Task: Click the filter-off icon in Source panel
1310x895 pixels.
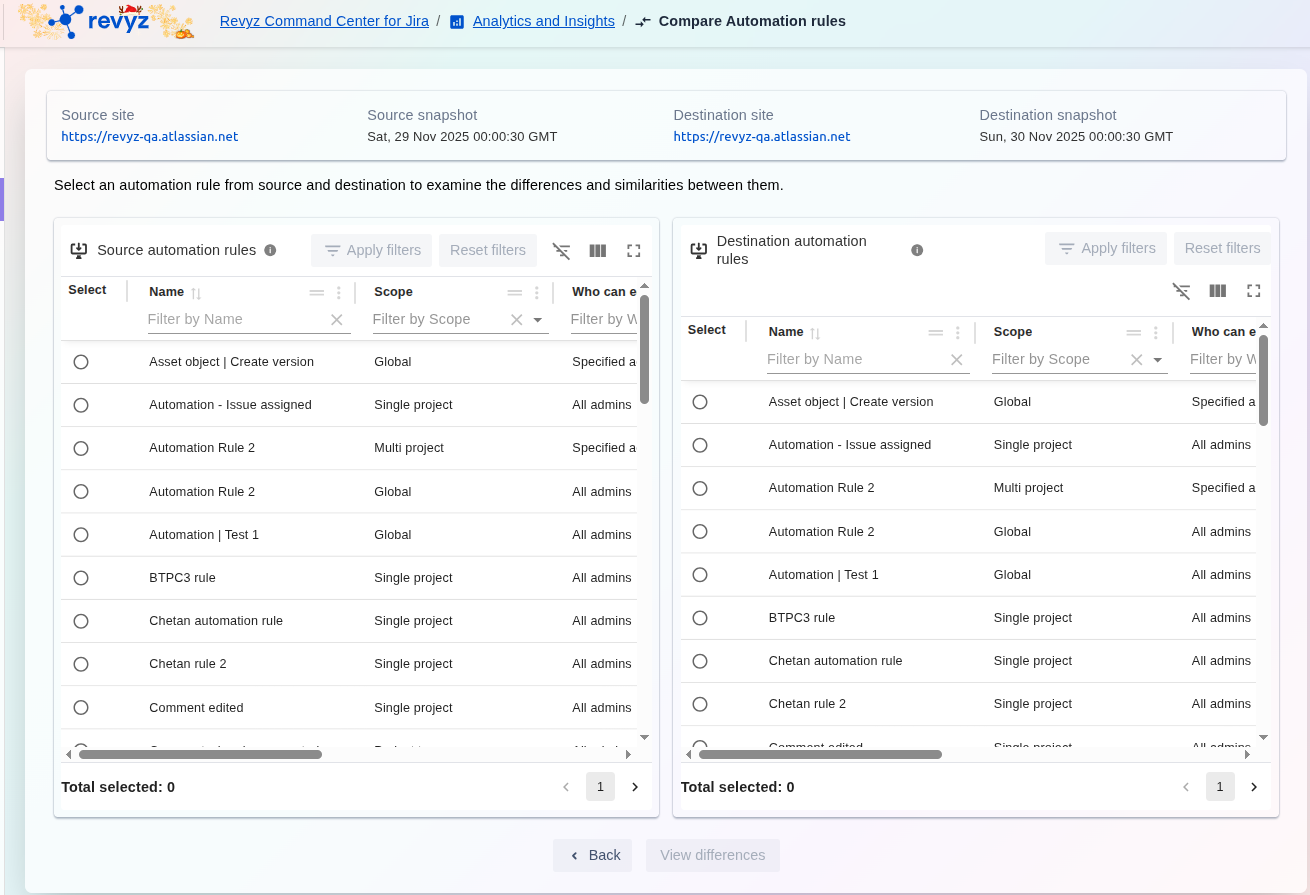Action: [x=562, y=251]
